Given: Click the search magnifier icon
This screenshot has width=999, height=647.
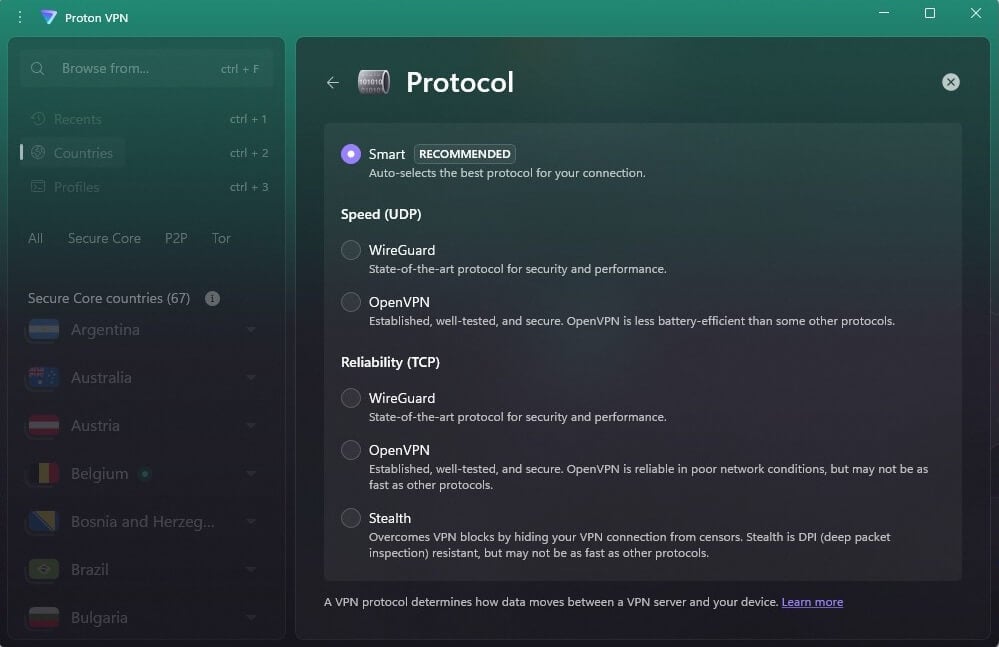Looking at the screenshot, I should coord(37,68).
